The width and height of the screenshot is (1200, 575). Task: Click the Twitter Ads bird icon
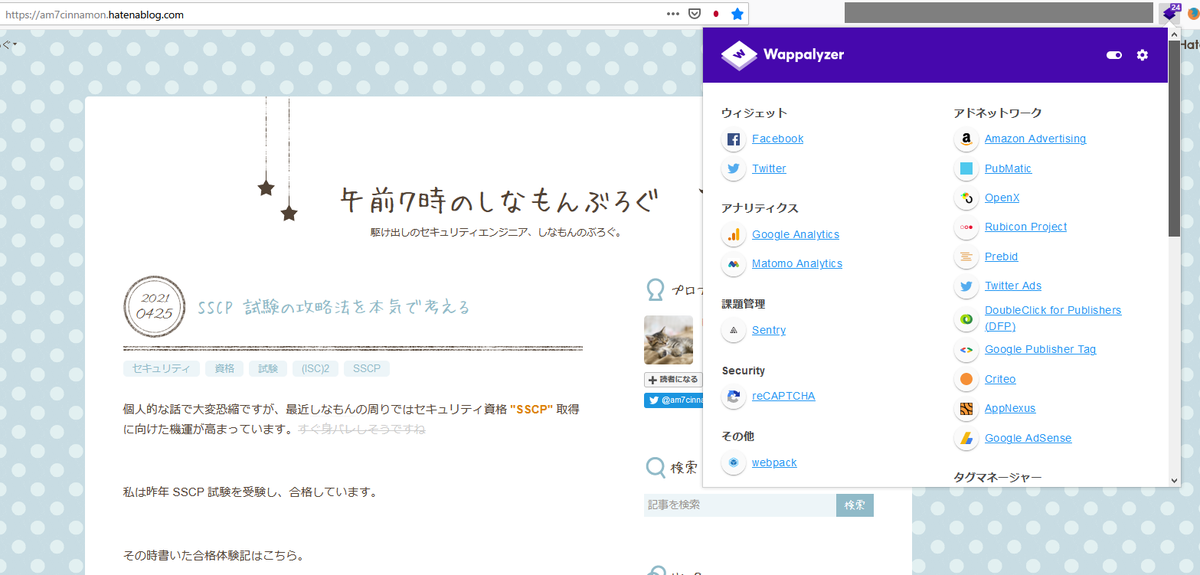point(966,286)
